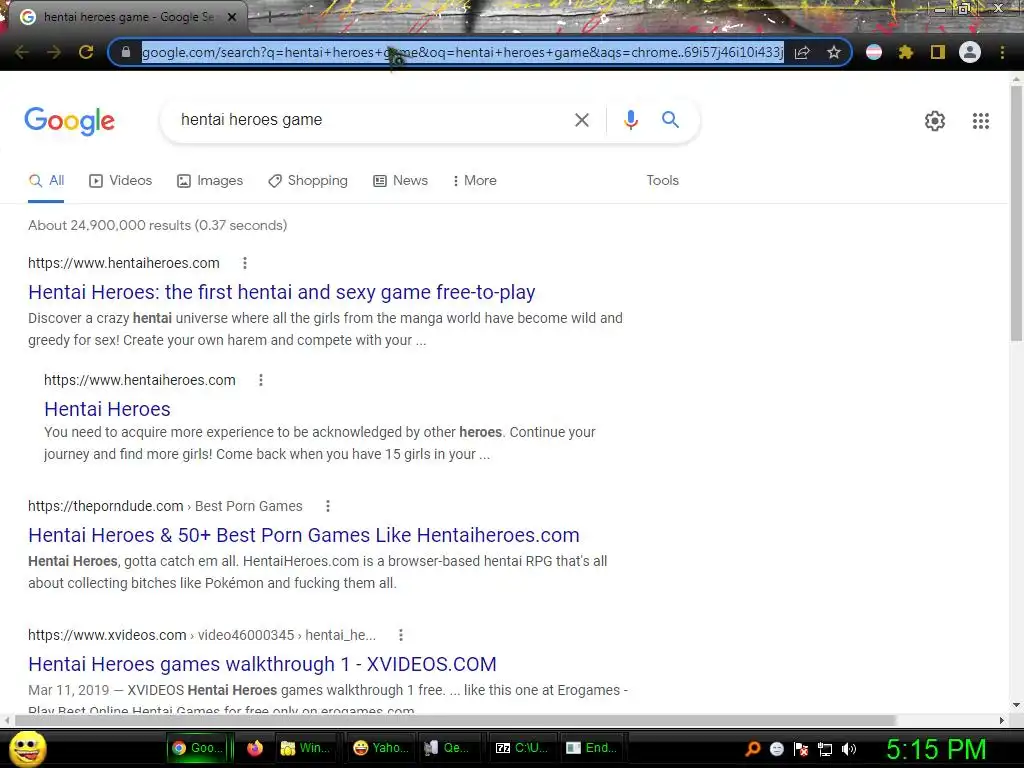Open the Chrome profile avatar menu

click(970, 52)
